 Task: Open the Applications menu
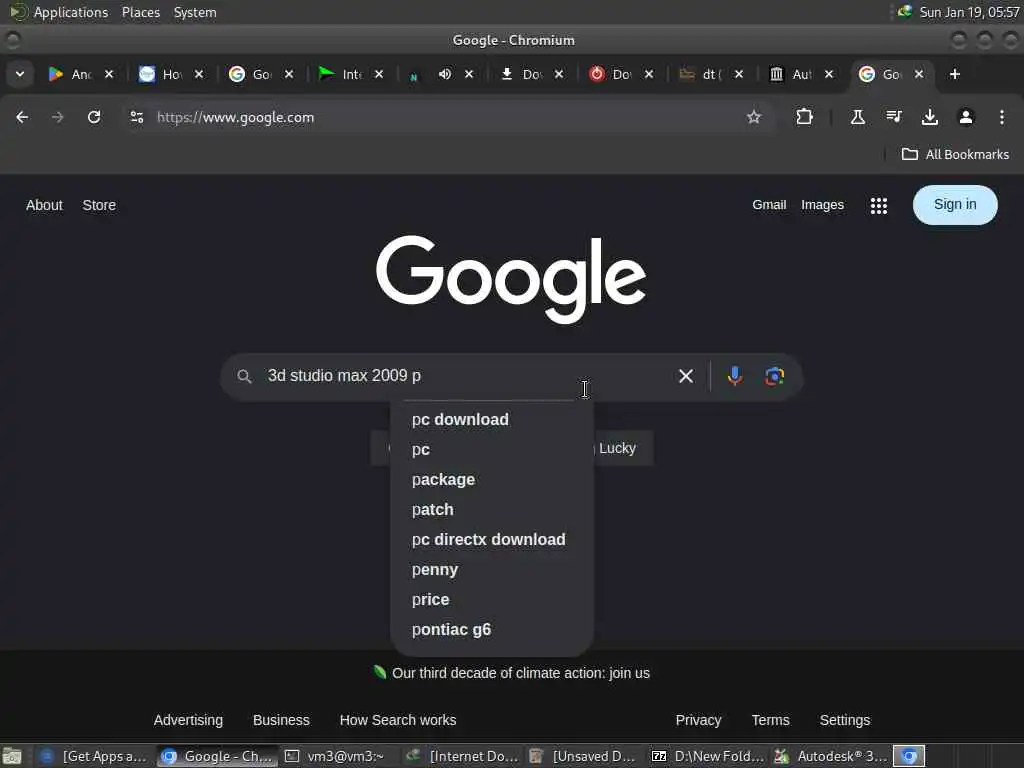(71, 12)
